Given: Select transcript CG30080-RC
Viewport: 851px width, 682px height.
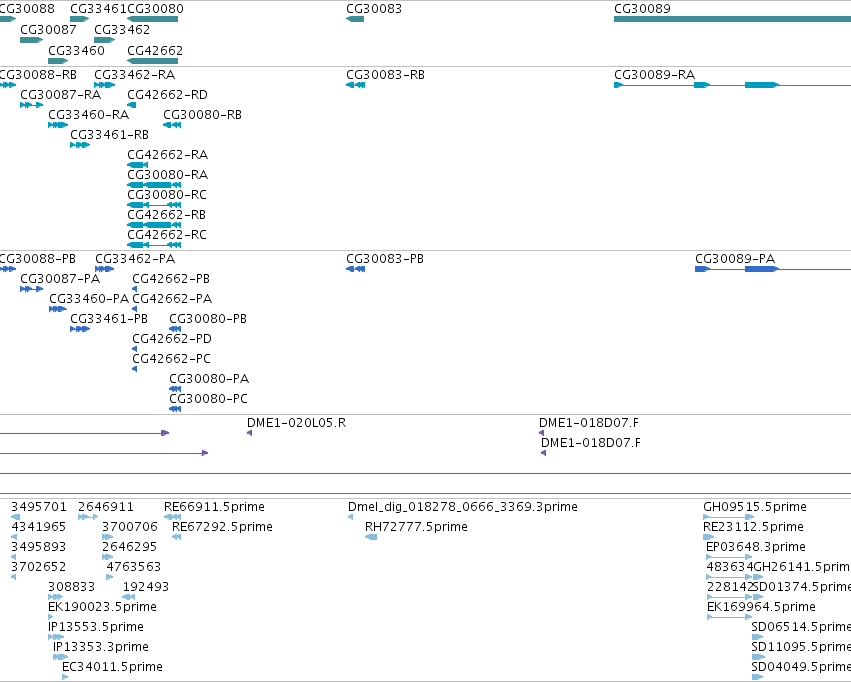Looking at the screenshot, I should click(154, 205).
